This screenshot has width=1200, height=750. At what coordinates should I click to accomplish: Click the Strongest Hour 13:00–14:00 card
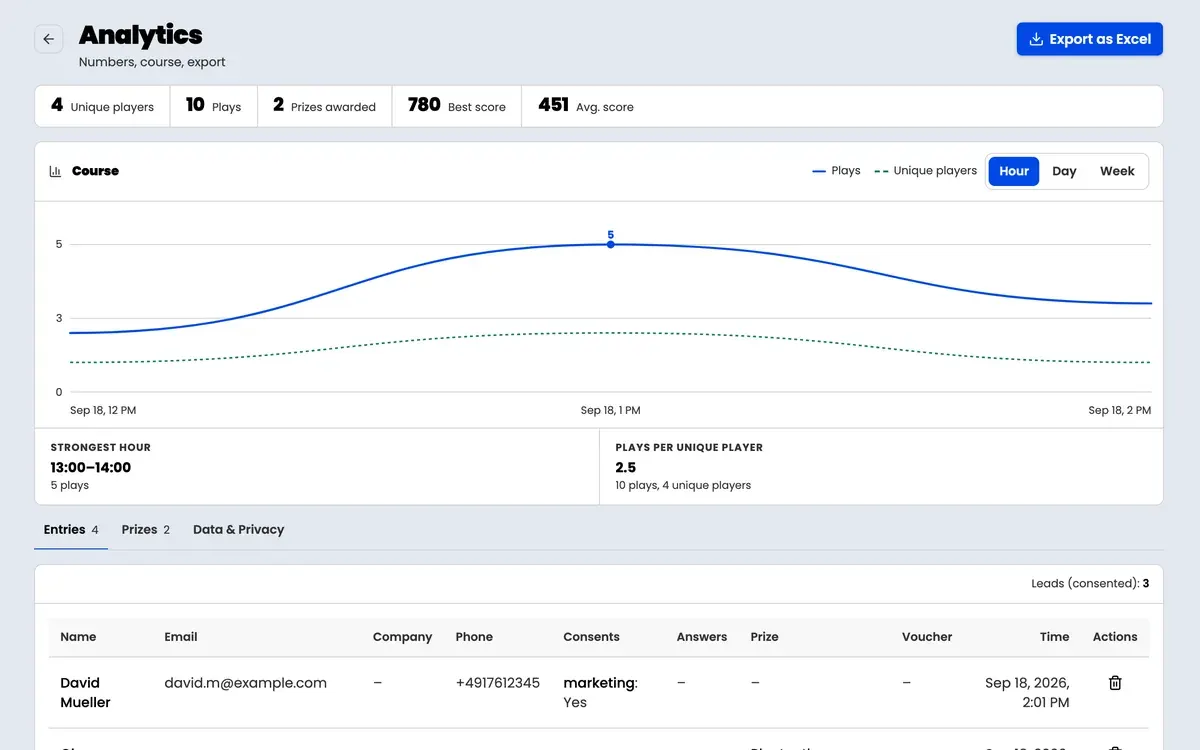pos(317,467)
